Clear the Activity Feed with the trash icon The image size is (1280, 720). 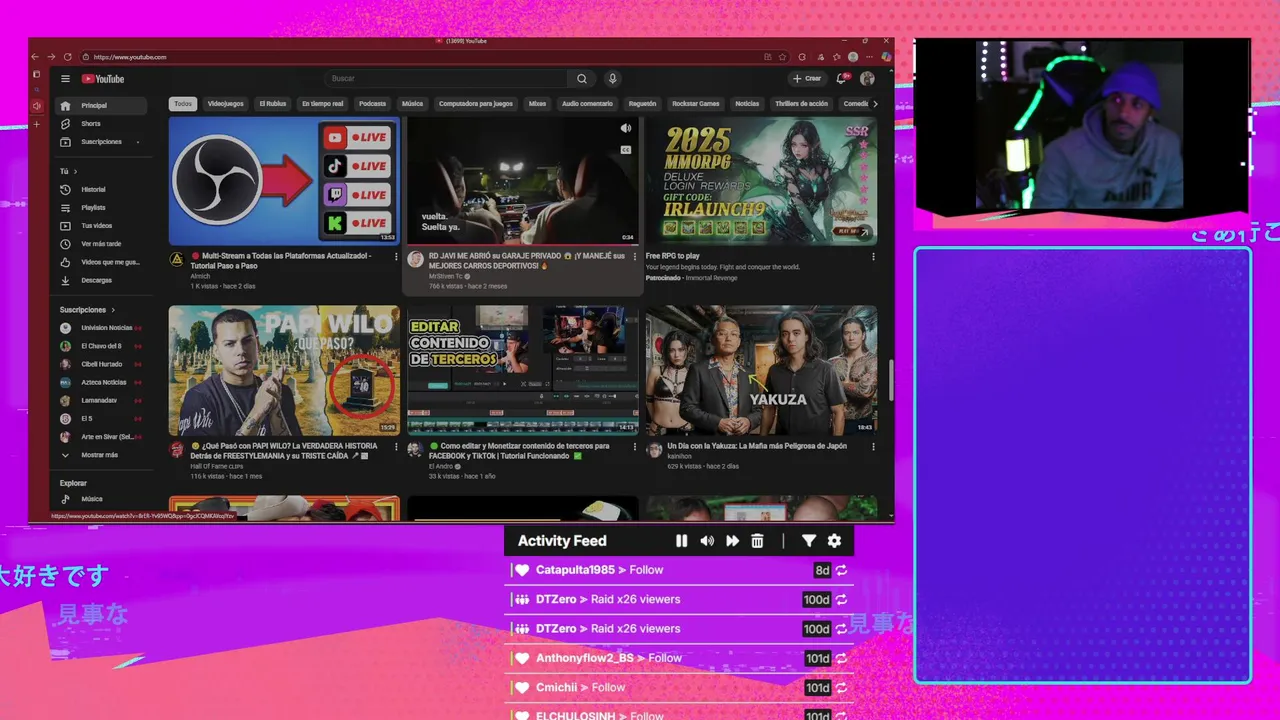point(757,541)
